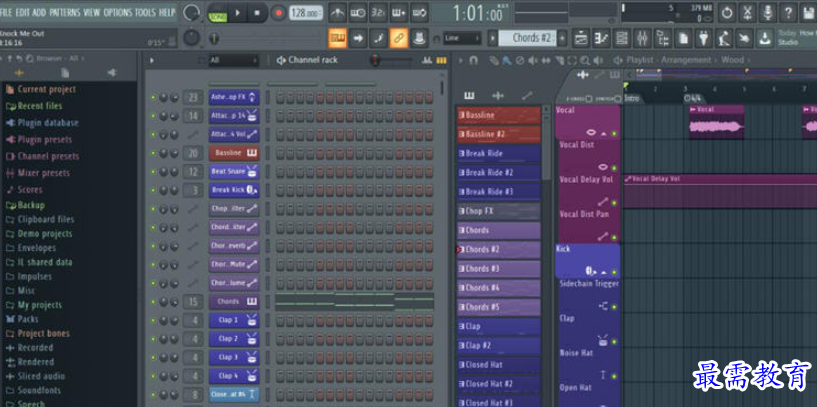Screen dimensions: 817x407
Task: Open the Piano roll toolbar icon
Action: pyautogui.click(x=601, y=38)
